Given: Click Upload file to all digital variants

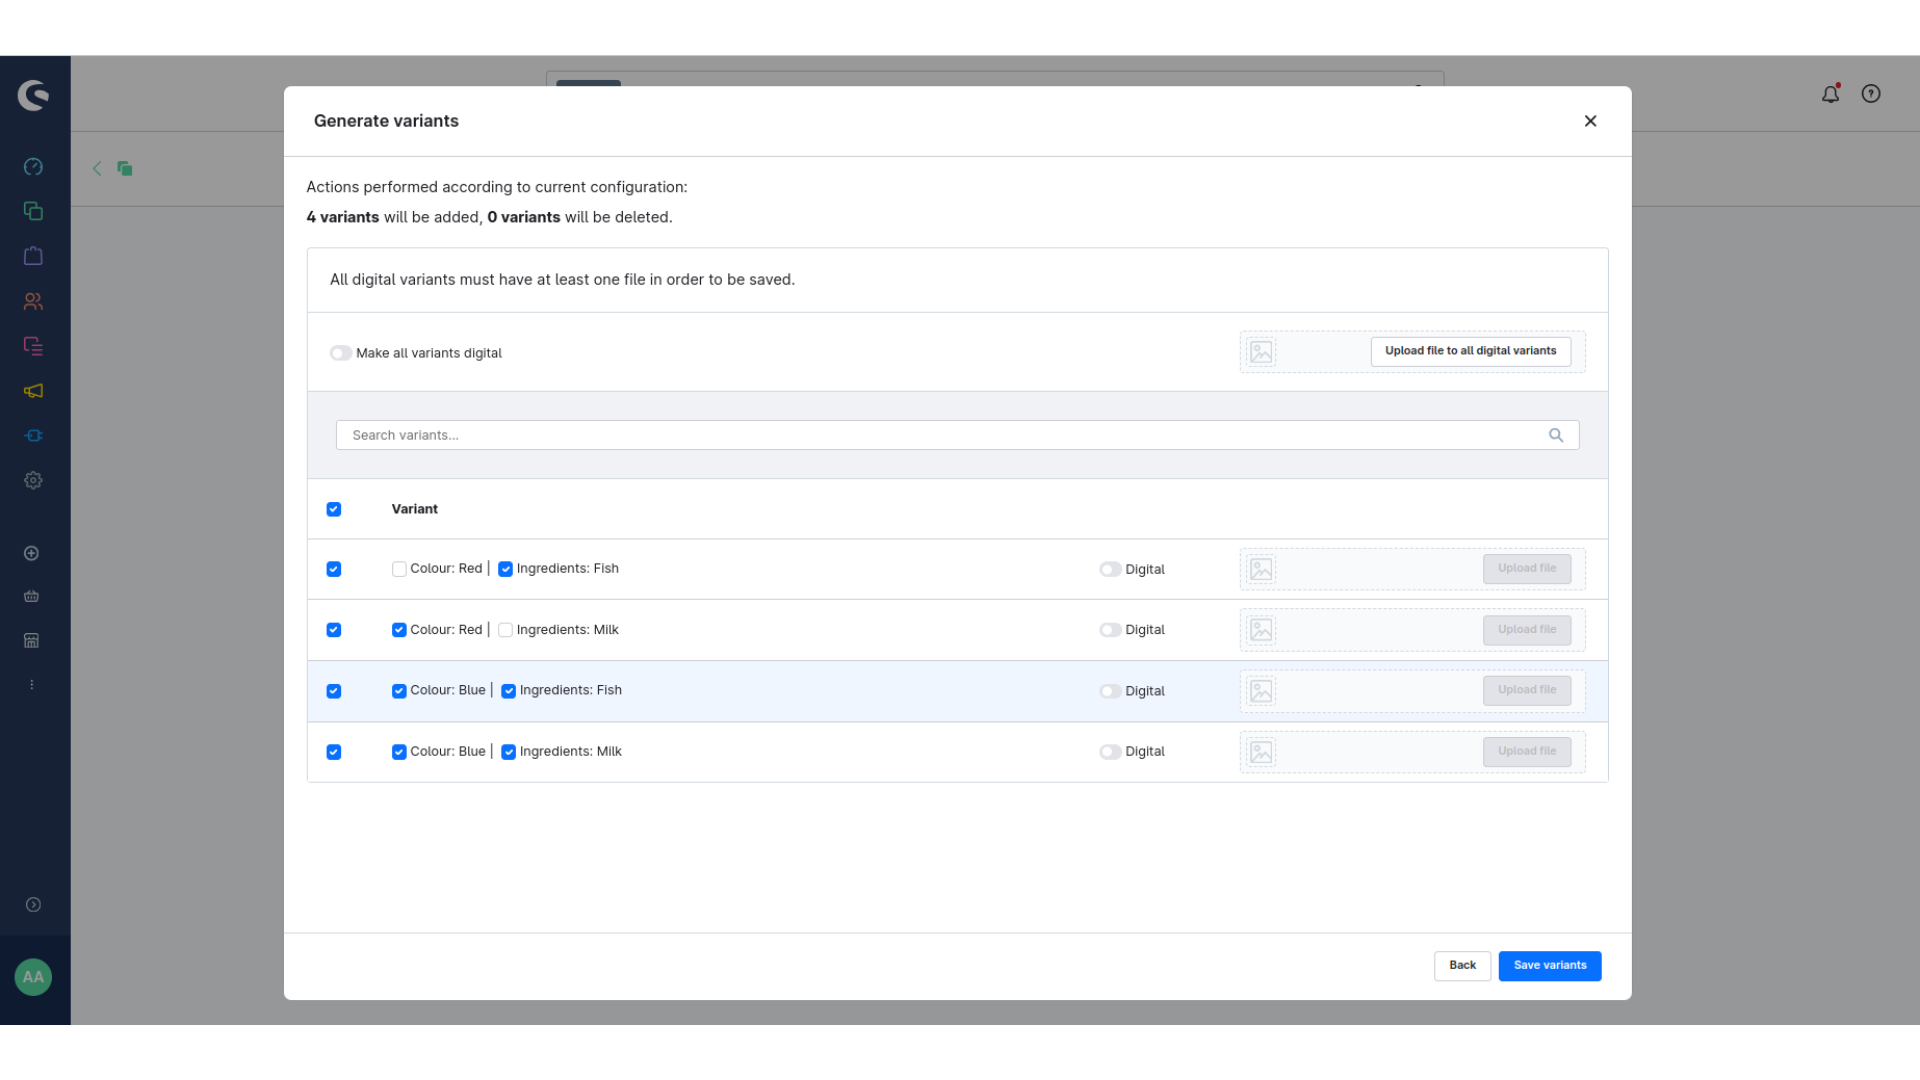Looking at the screenshot, I should click(x=1470, y=351).
